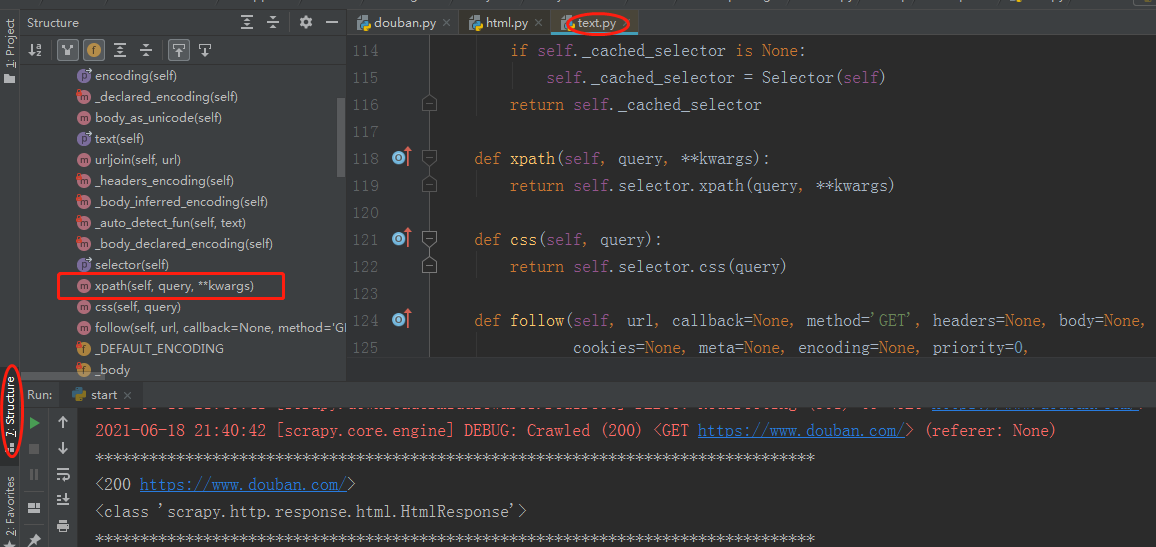Select _body_inferred_encoding(self) item

click(172, 201)
